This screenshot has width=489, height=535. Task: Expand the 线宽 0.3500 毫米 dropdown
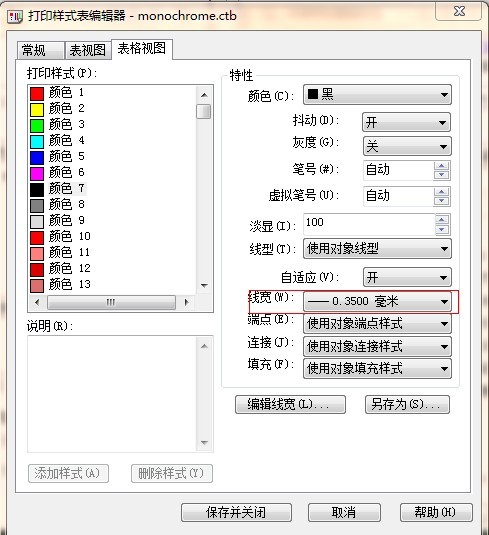[x=377, y=302]
